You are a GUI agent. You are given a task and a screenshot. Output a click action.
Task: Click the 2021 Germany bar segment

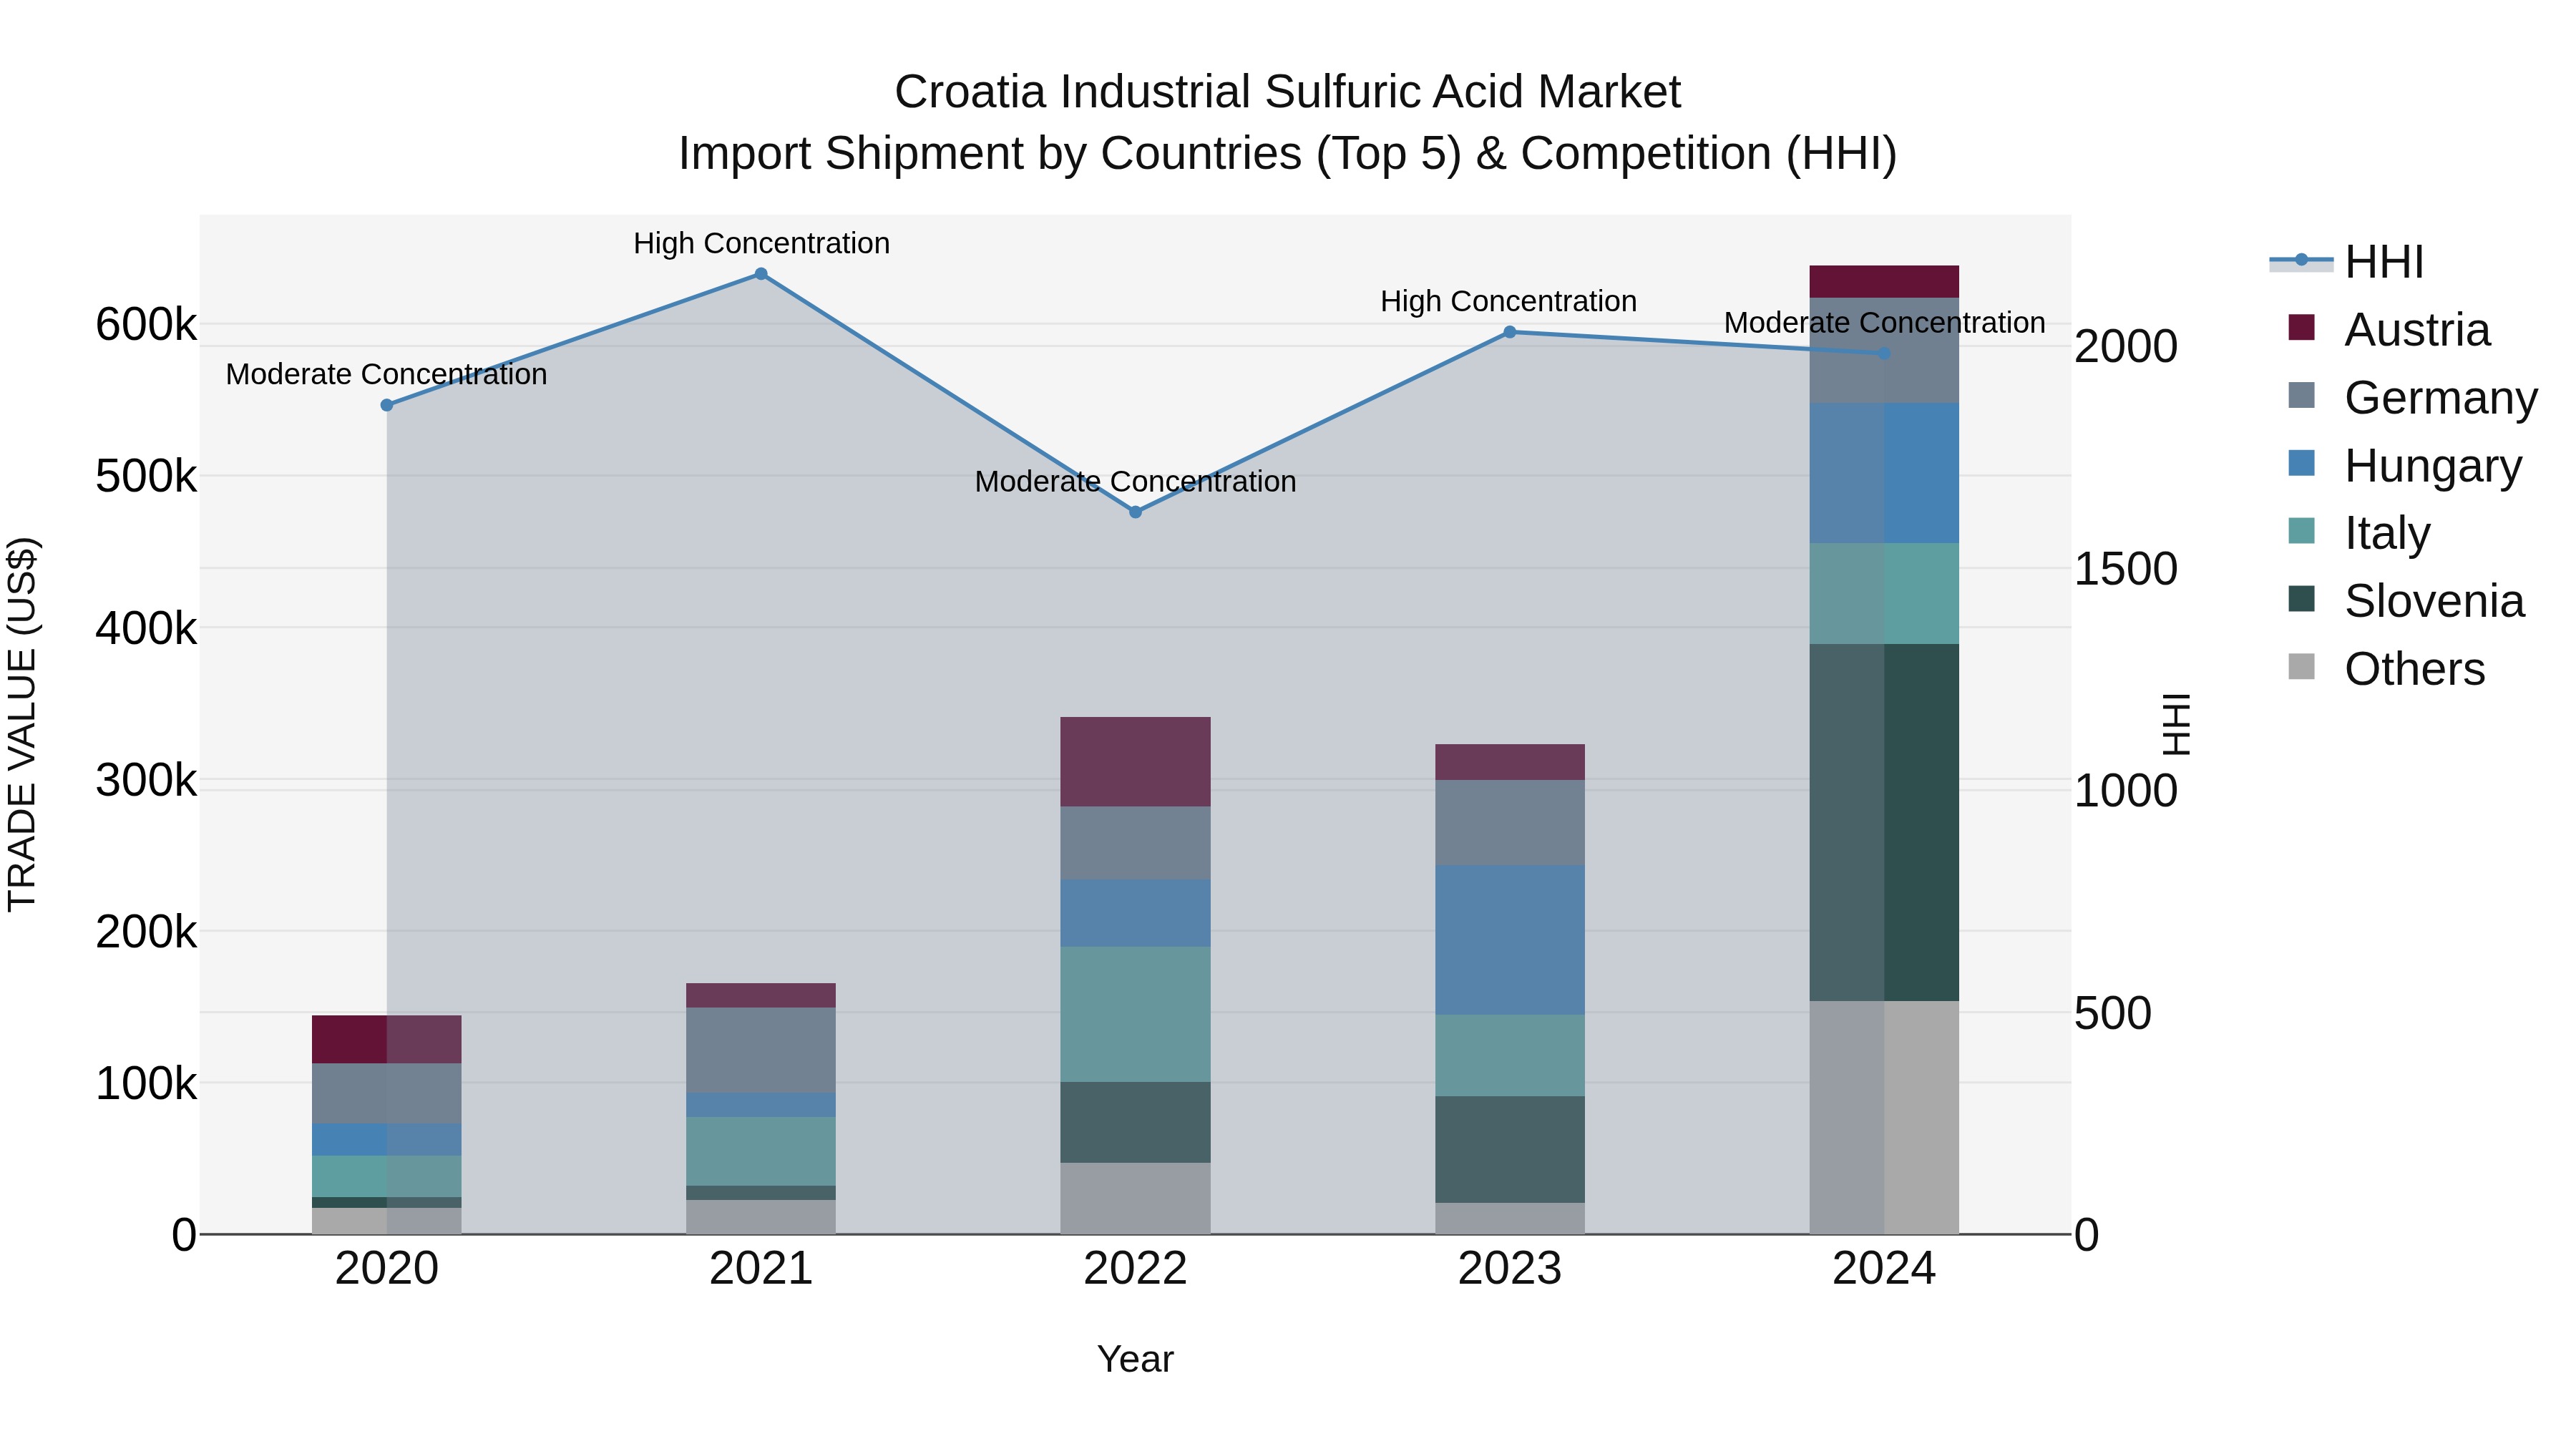[x=761, y=1050]
